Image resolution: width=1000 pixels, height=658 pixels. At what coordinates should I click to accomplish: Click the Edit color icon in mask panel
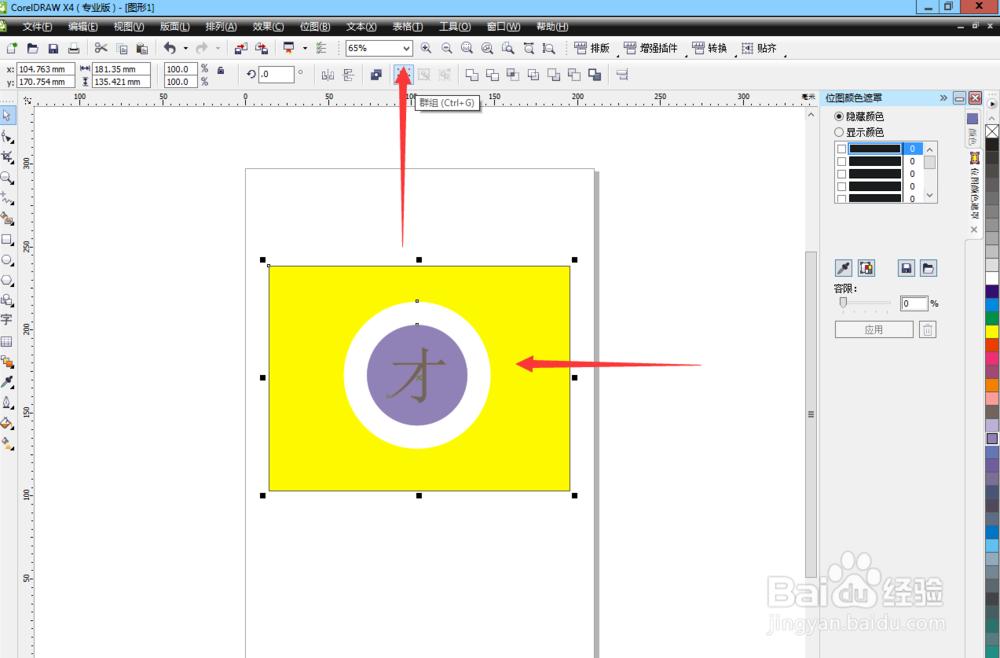tap(866, 268)
